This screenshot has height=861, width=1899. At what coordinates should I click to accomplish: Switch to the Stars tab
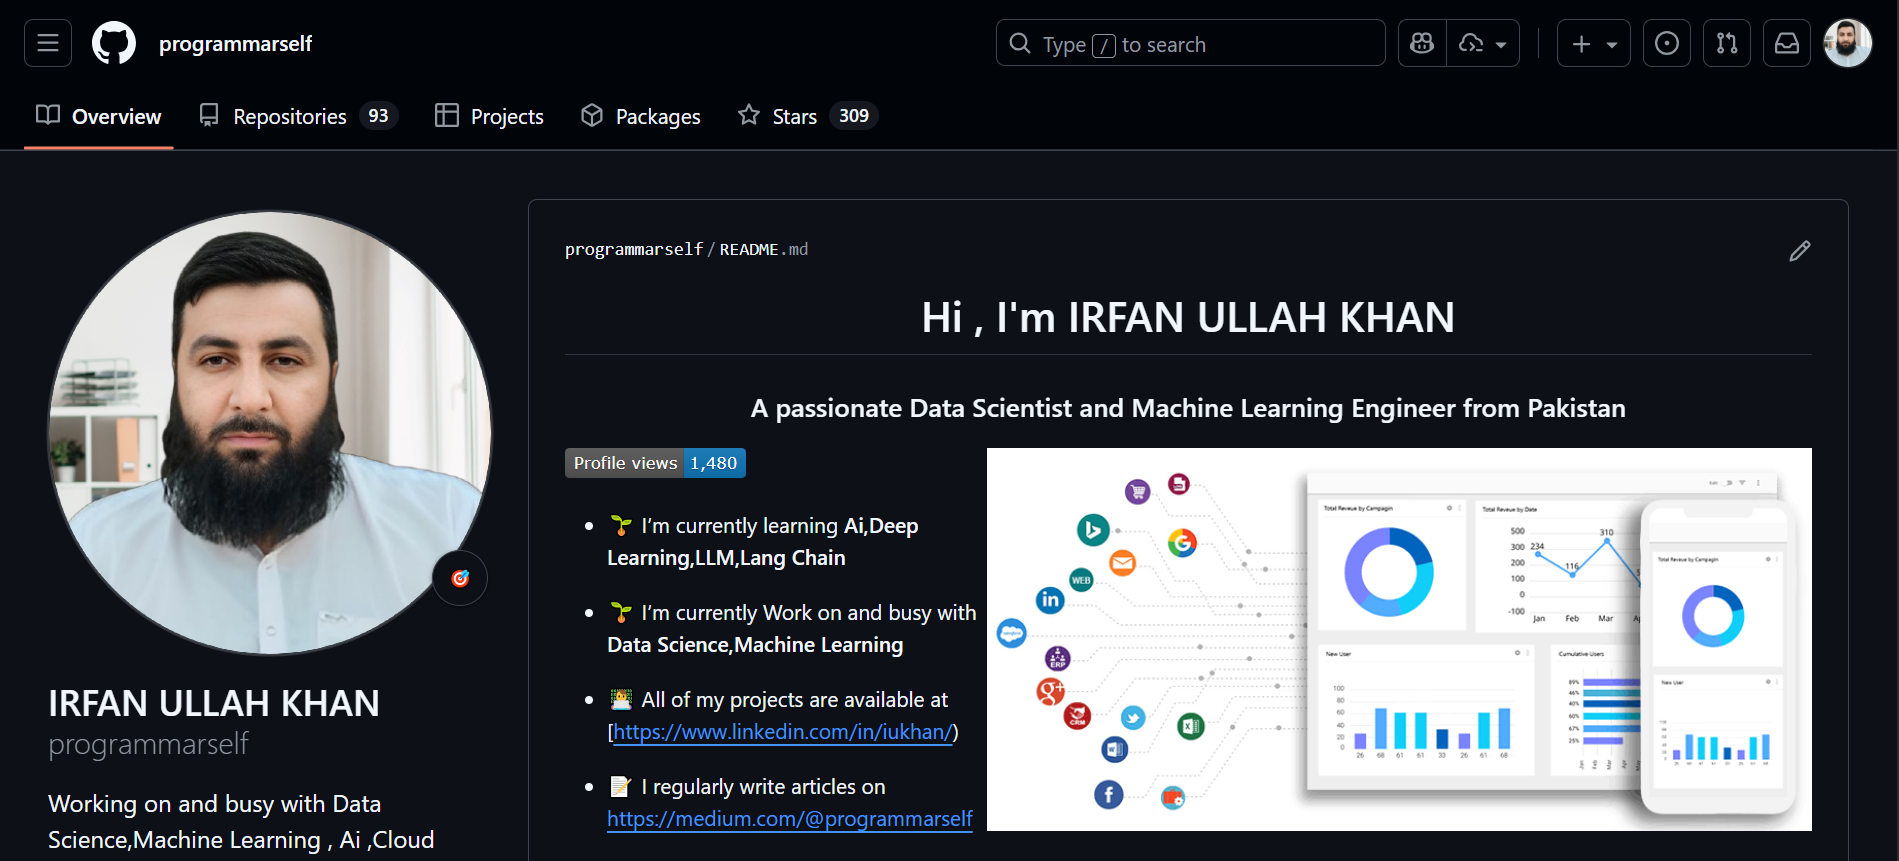pos(806,117)
